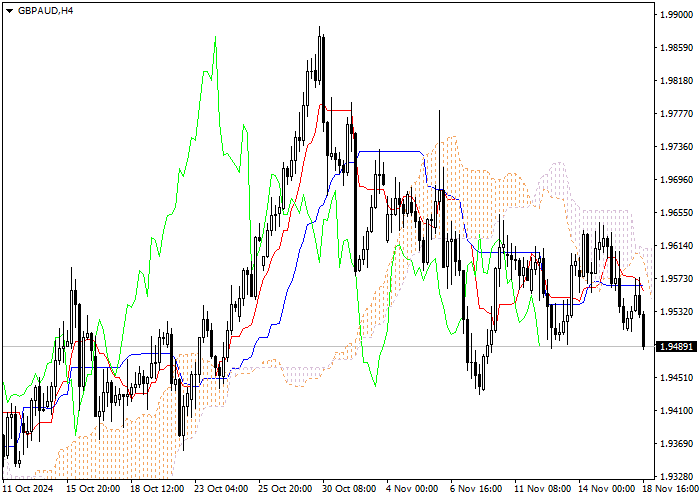Open the chart dropdown triangle beside GBPAUD

click(x=9, y=11)
